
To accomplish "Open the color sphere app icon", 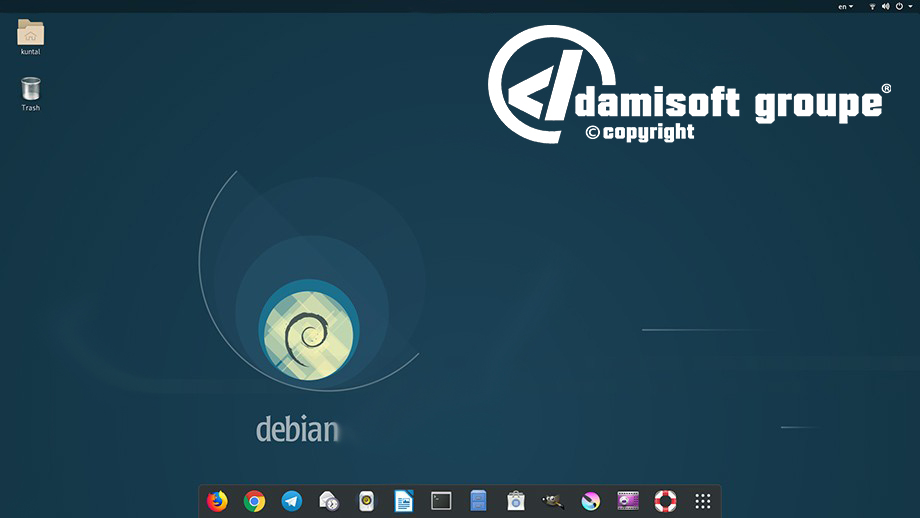I will (591, 501).
